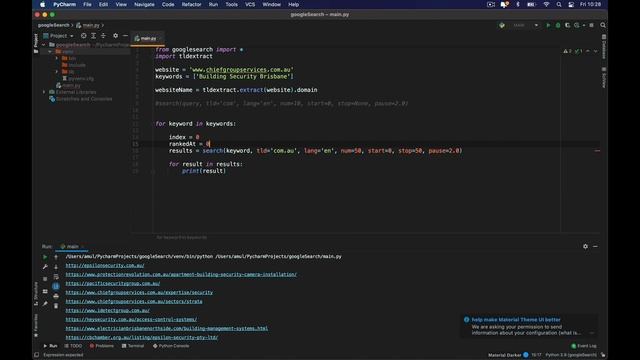Open the epsilonsecurity.com.au link
The width and height of the screenshot is (640, 360).
(x=105, y=265)
